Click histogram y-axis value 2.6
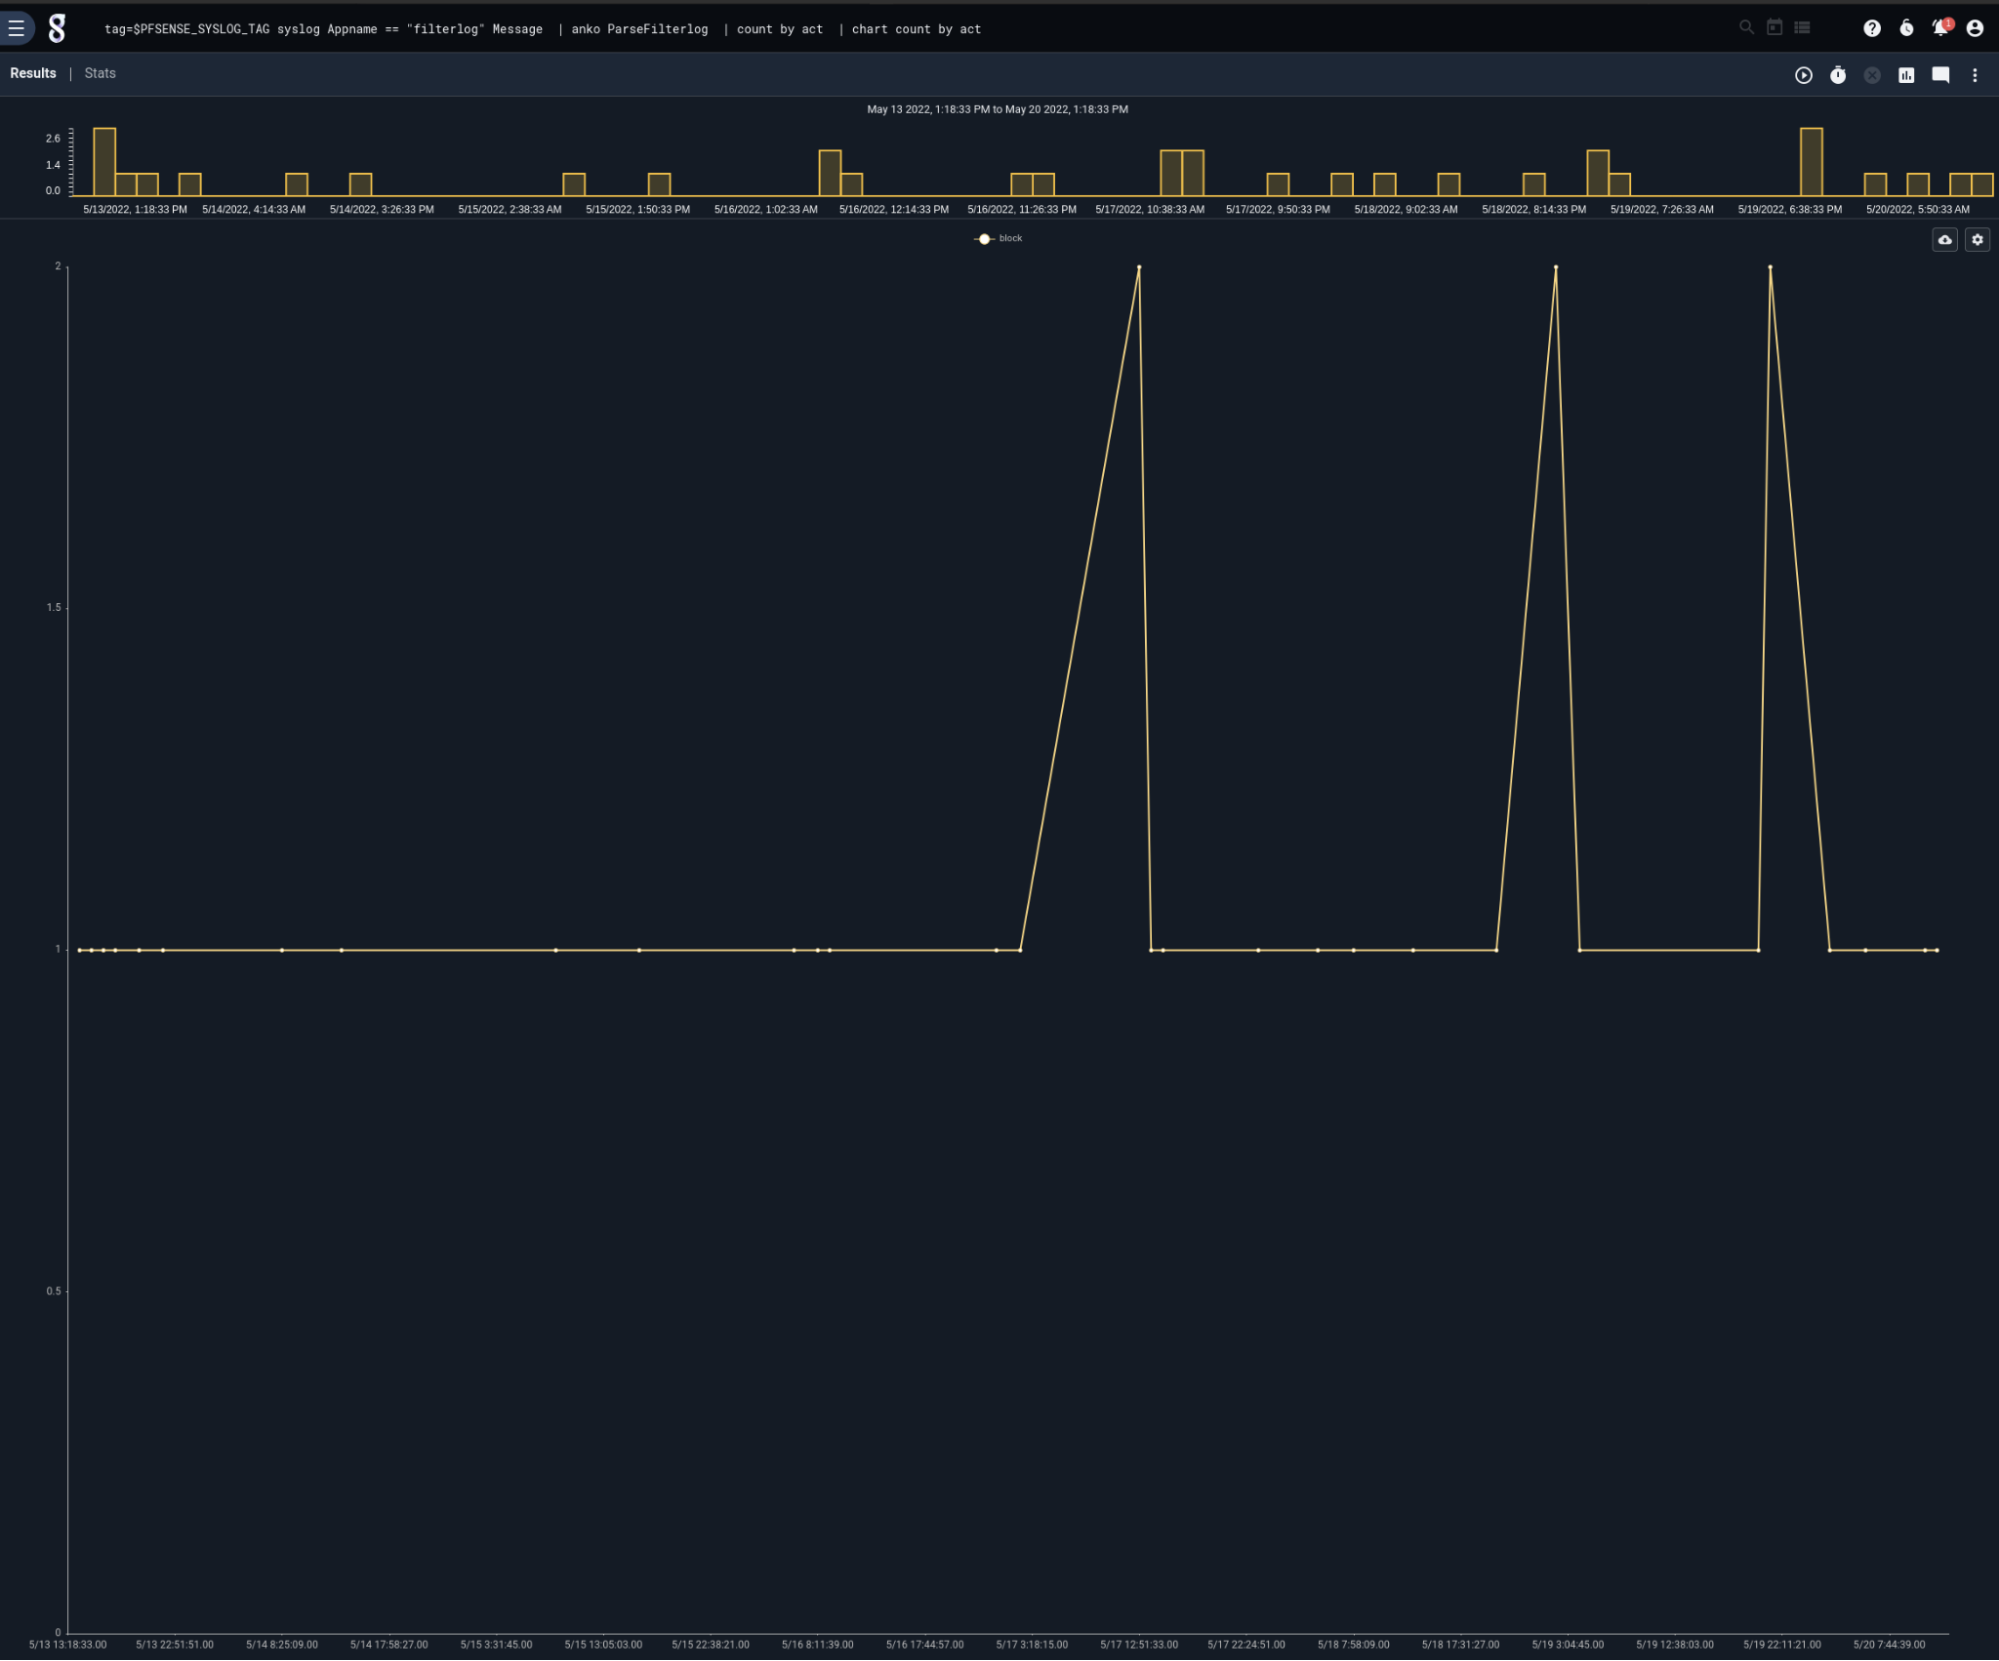The width and height of the screenshot is (1999, 1661). coord(53,138)
